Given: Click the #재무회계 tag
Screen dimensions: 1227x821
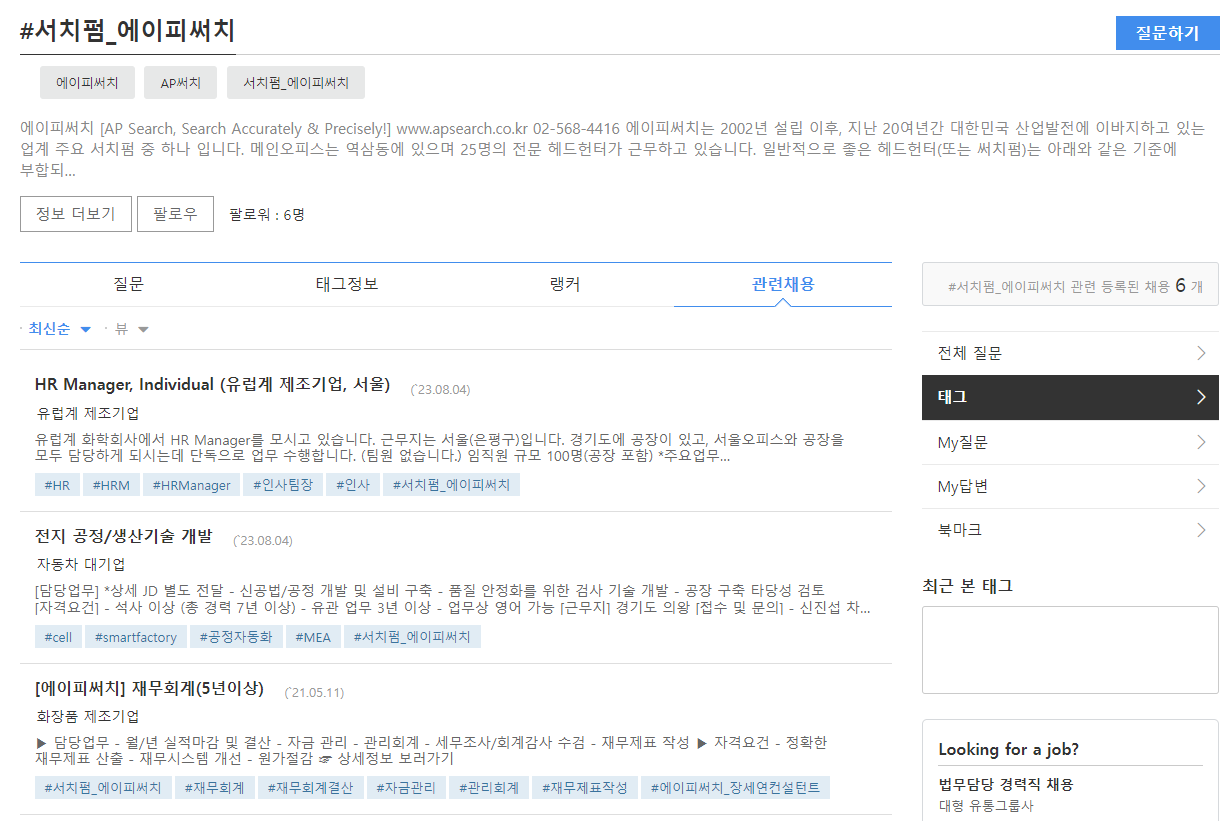Looking at the screenshot, I should click(215, 788).
